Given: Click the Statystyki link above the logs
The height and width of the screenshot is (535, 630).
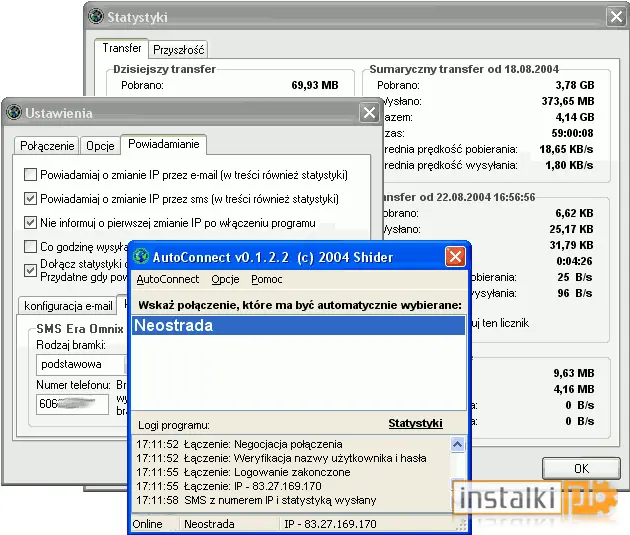Looking at the screenshot, I should click(x=415, y=423).
